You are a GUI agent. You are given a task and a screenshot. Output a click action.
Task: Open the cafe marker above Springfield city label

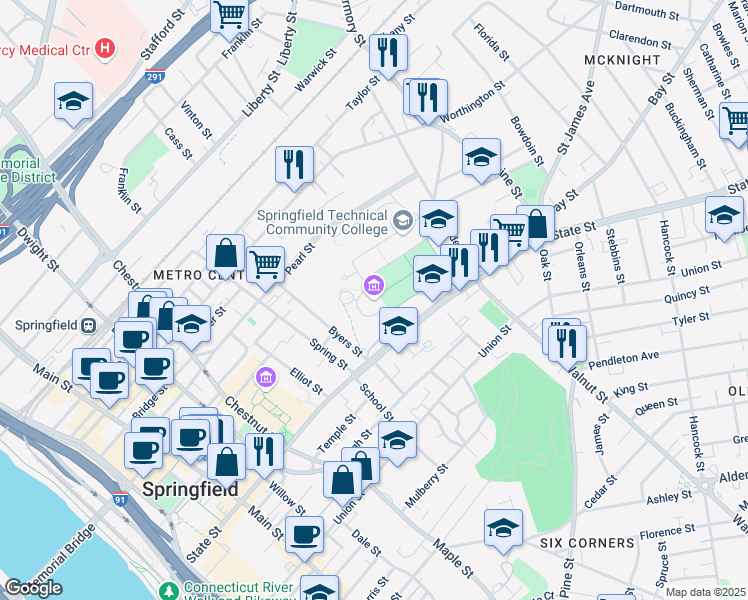[x=143, y=451]
